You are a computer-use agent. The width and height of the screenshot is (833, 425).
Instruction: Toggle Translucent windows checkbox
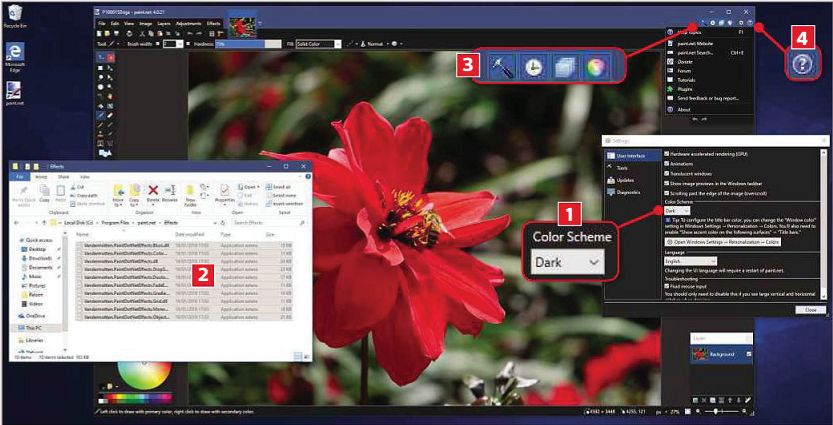[x=667, y=174]
